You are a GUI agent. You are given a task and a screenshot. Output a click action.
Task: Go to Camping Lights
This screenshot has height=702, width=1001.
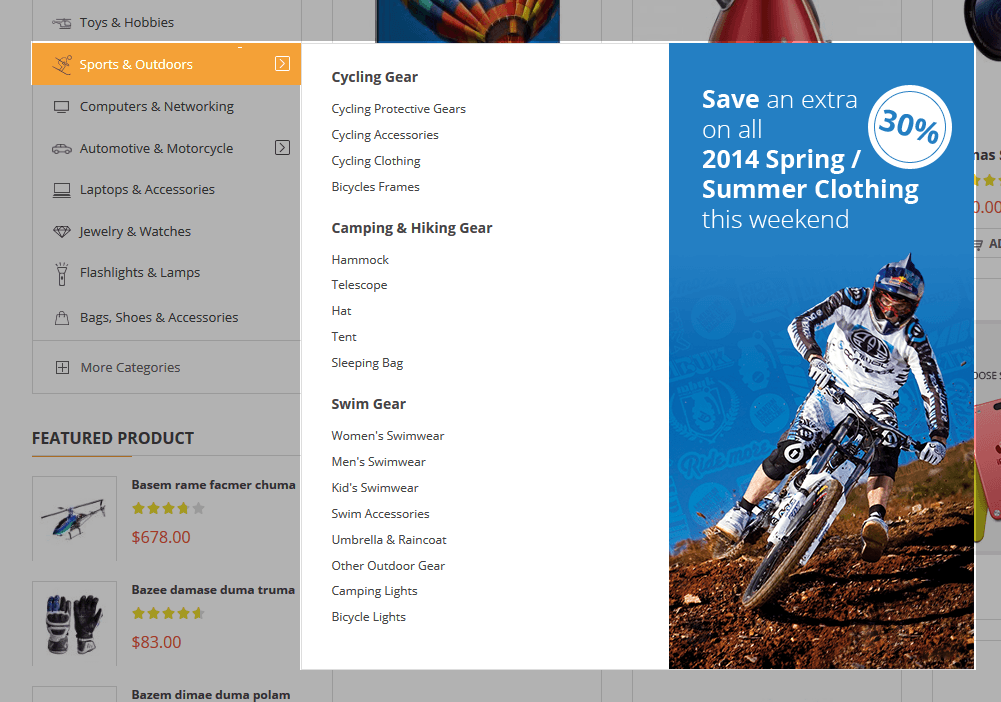tap(374, 592)
